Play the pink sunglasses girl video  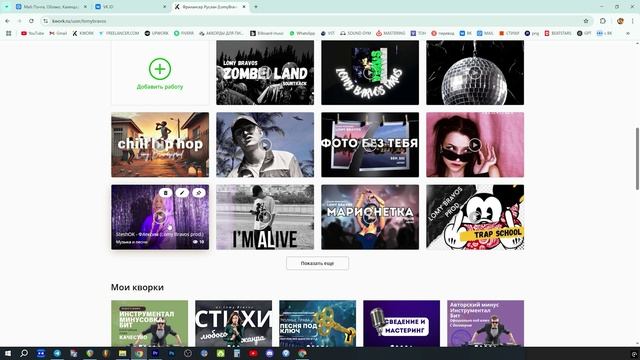[475, 144]
